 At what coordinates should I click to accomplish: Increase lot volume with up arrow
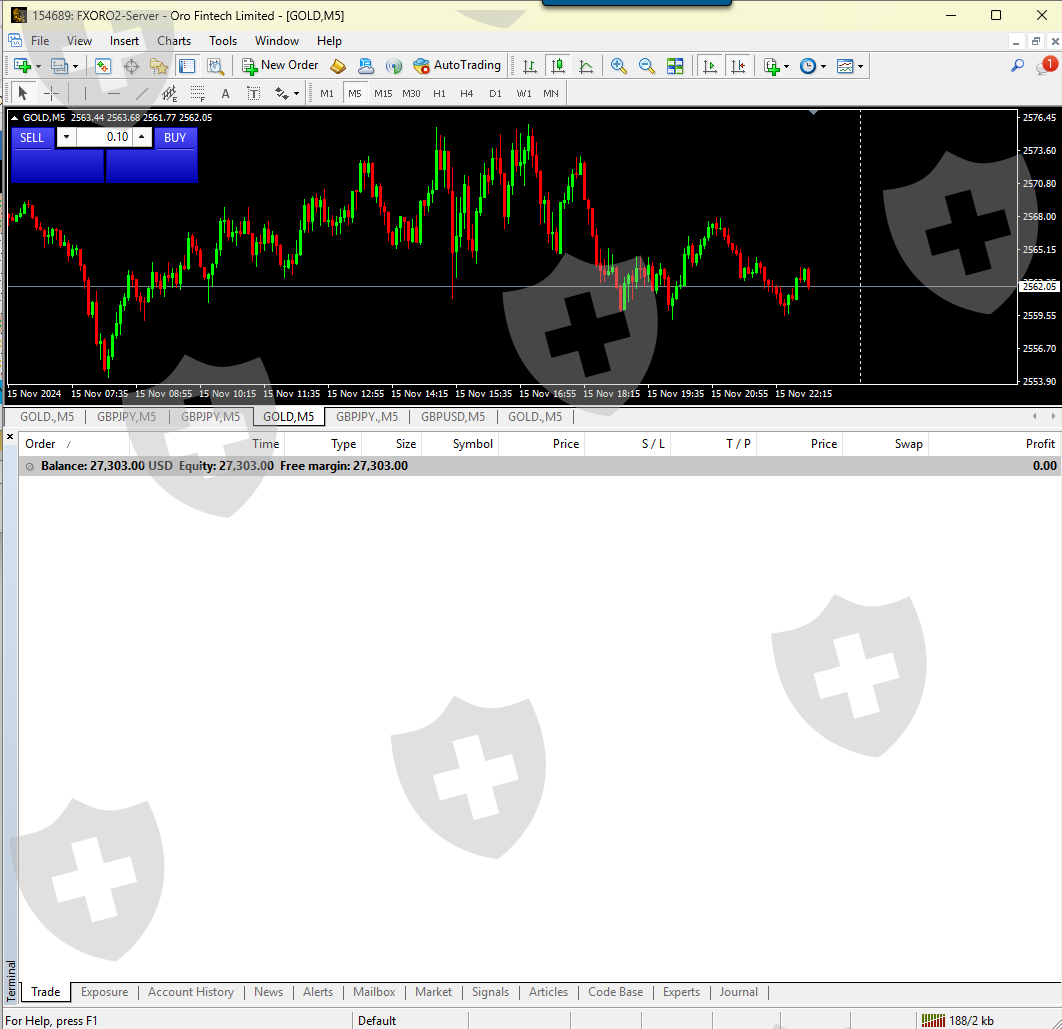pyautogui.click(x=142, y=137)
